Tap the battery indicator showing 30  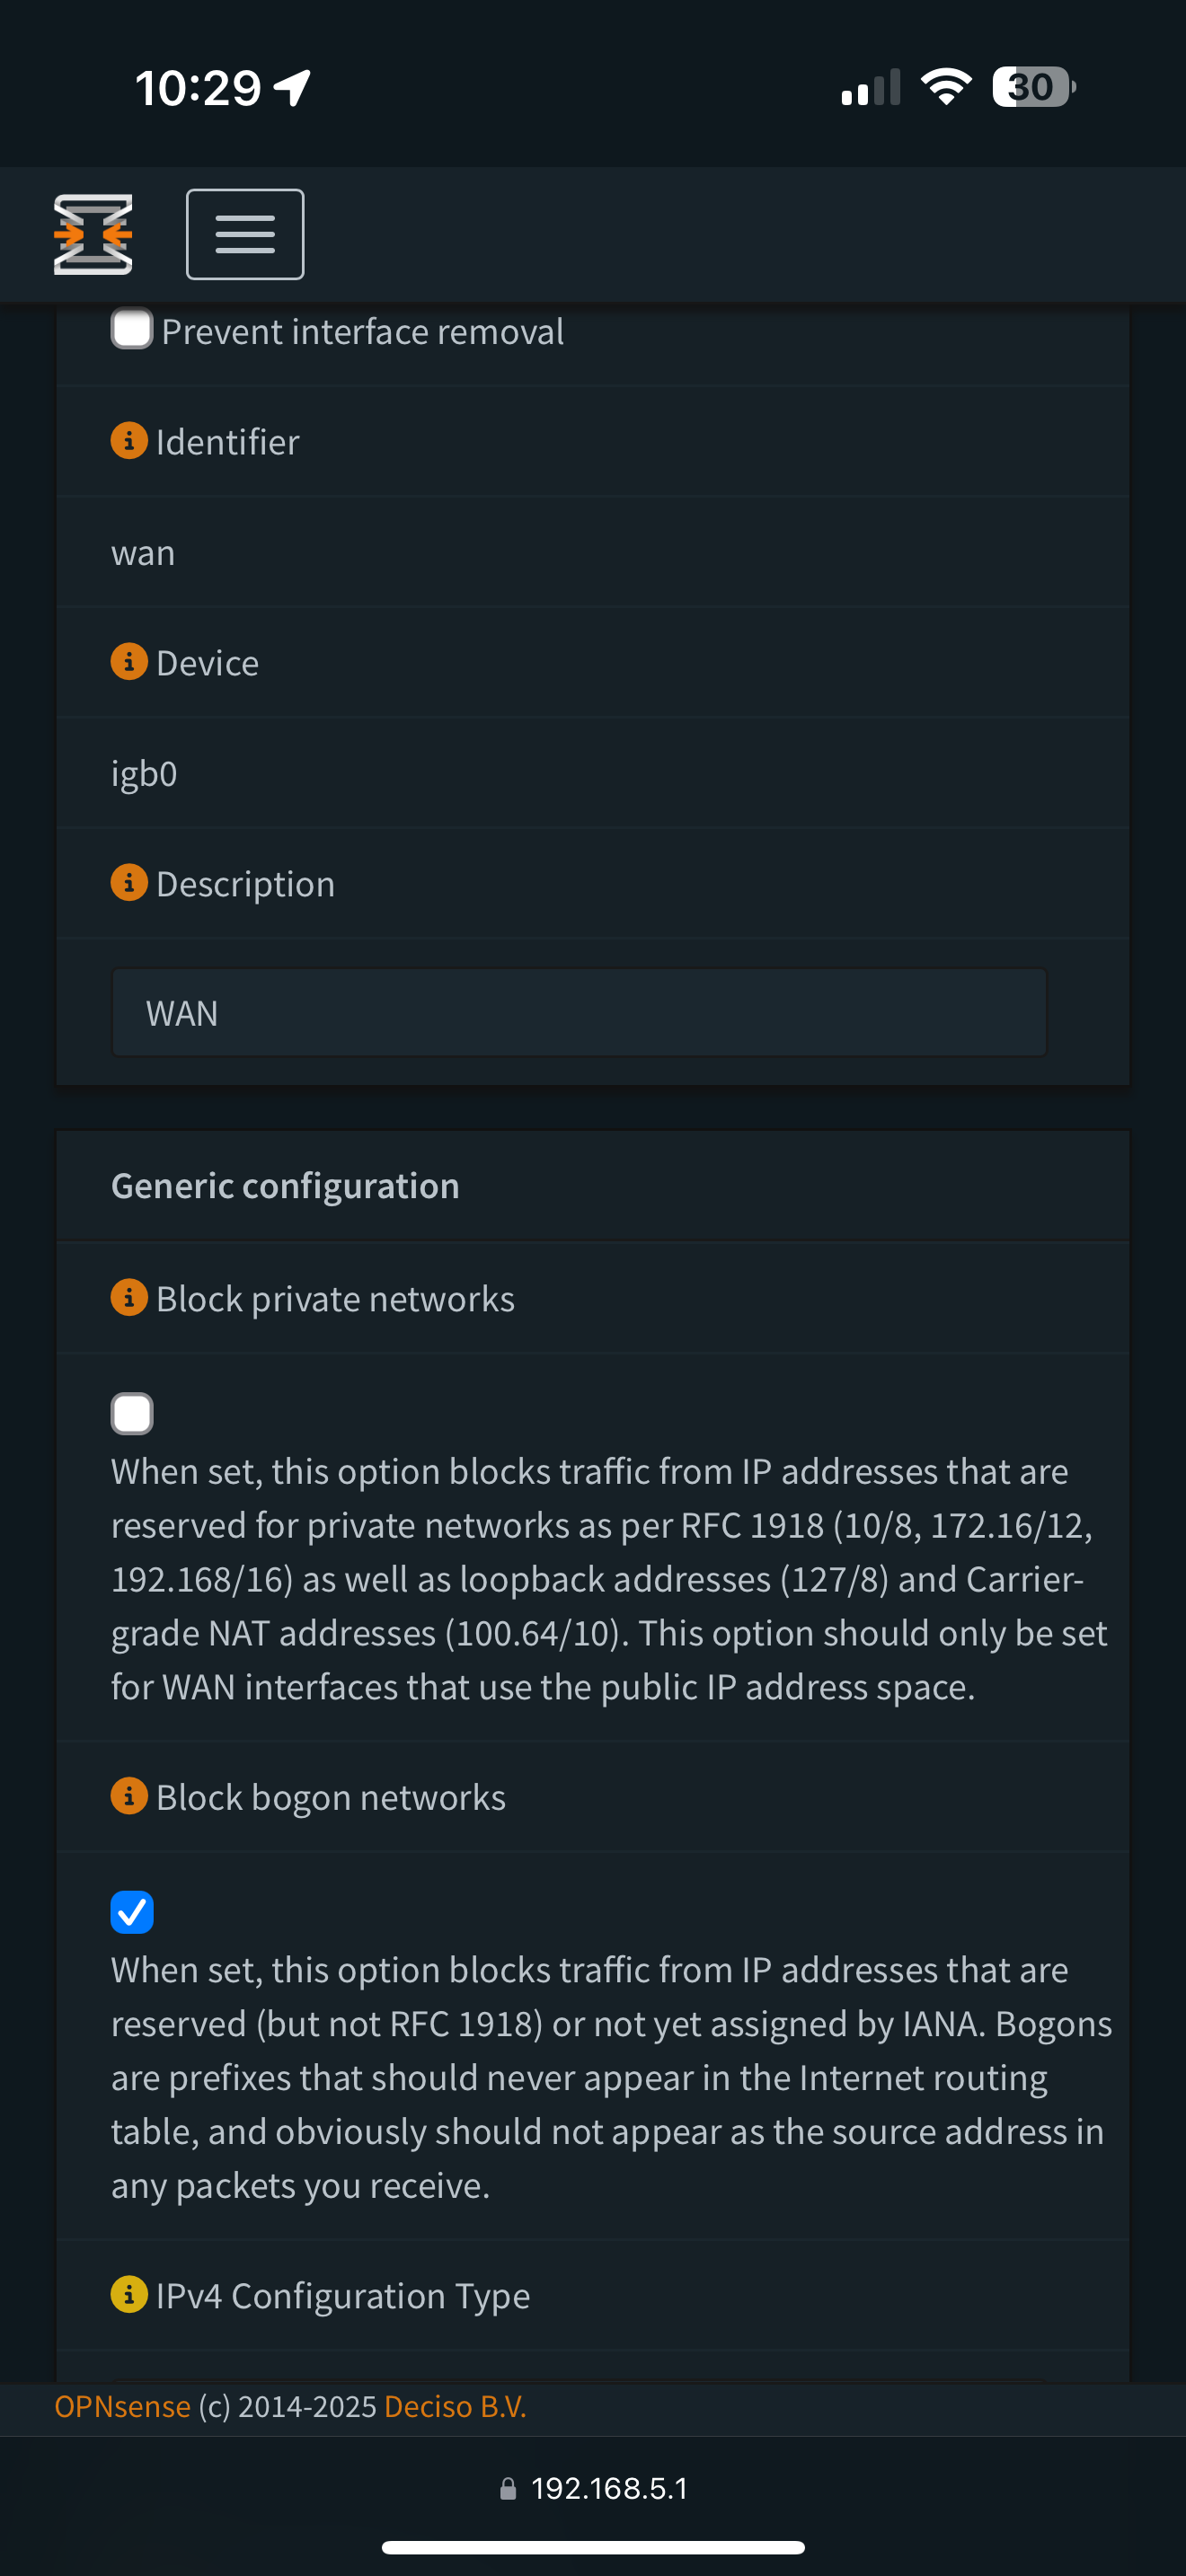click(1034, 87)
